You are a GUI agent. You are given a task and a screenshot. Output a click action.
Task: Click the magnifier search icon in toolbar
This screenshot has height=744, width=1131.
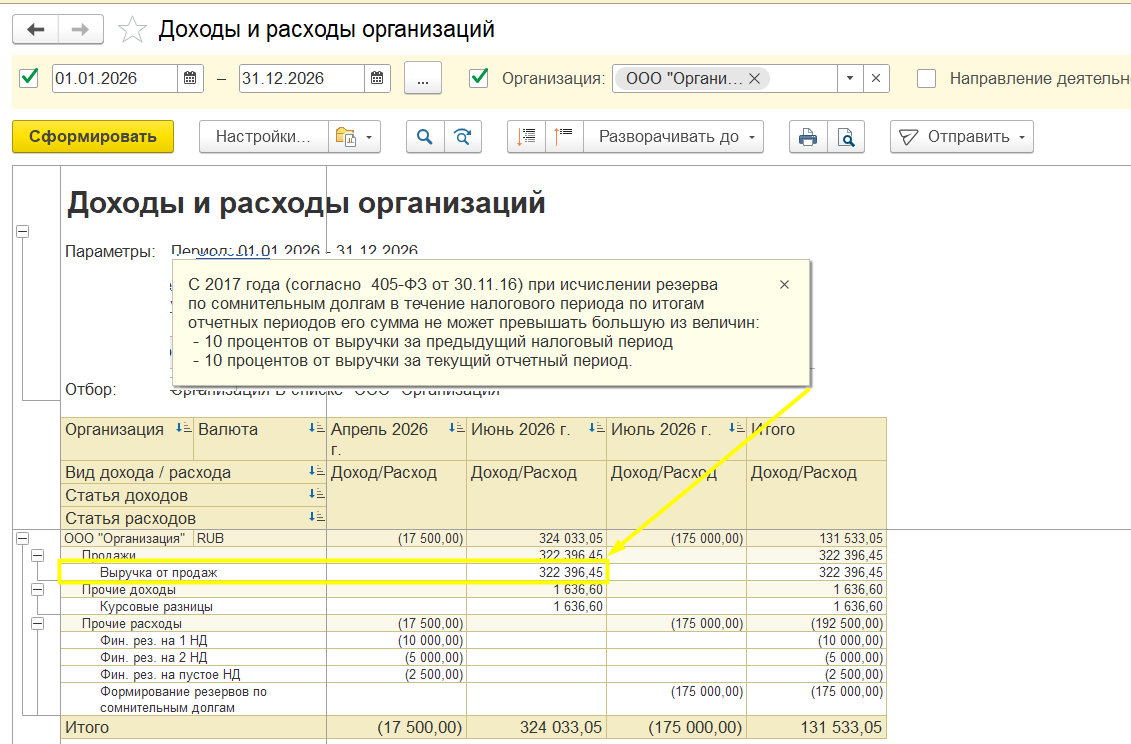coord(425,136)
